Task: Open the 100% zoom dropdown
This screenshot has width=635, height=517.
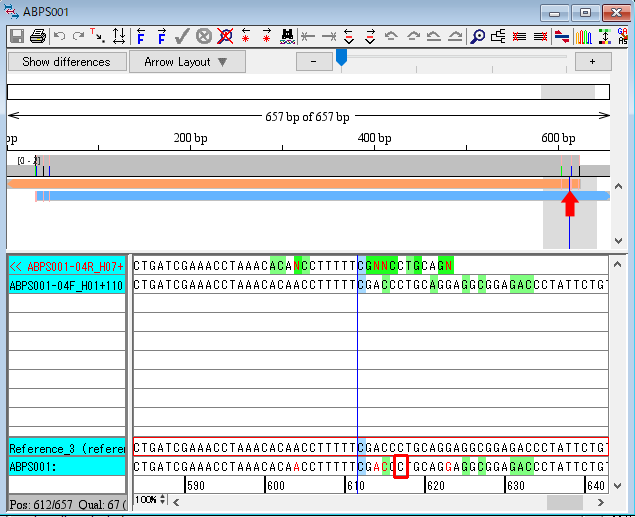Action: 146,498
